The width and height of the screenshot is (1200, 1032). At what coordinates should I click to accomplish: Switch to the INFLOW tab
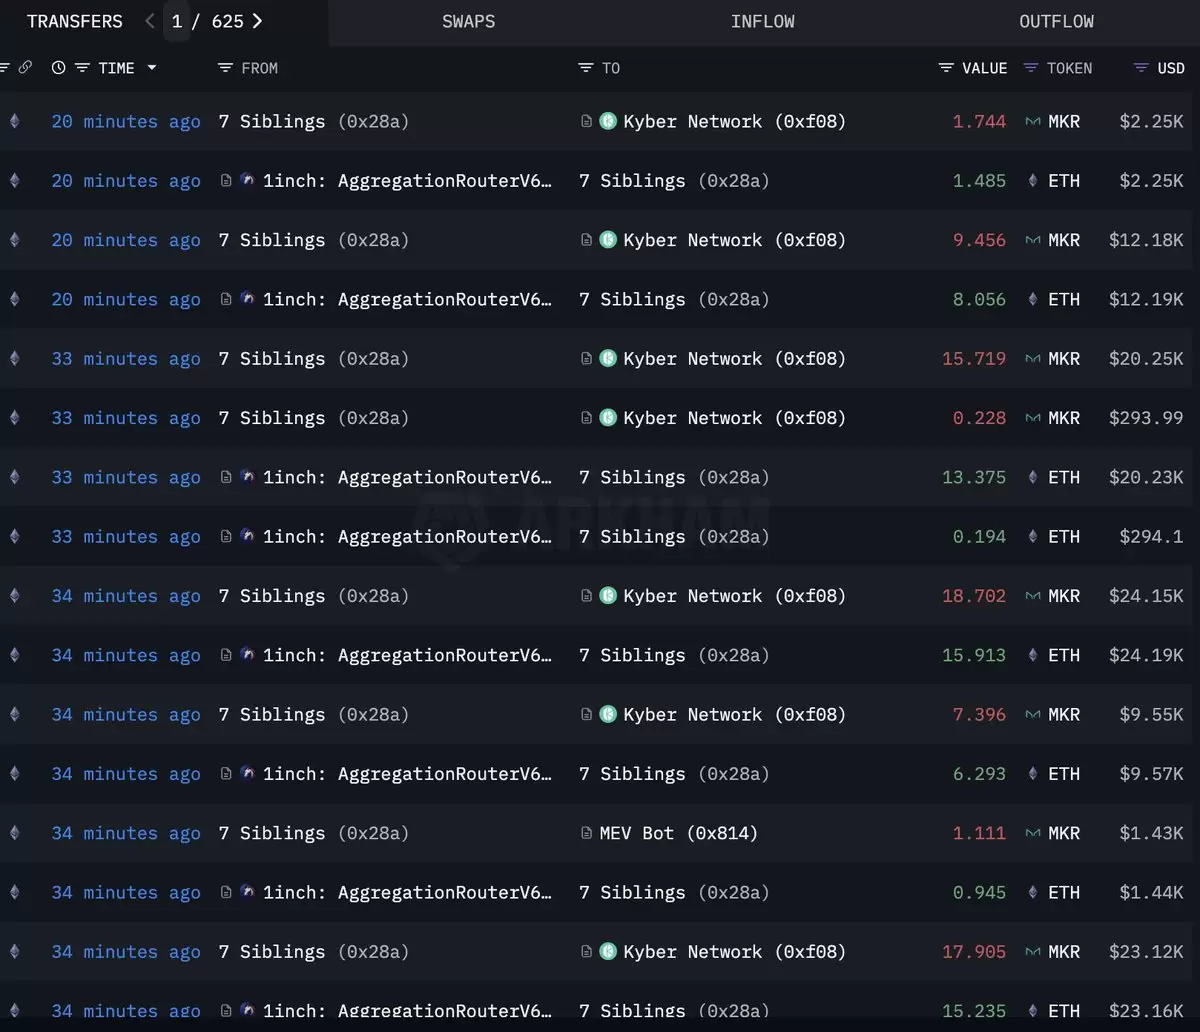coord(763,21)
